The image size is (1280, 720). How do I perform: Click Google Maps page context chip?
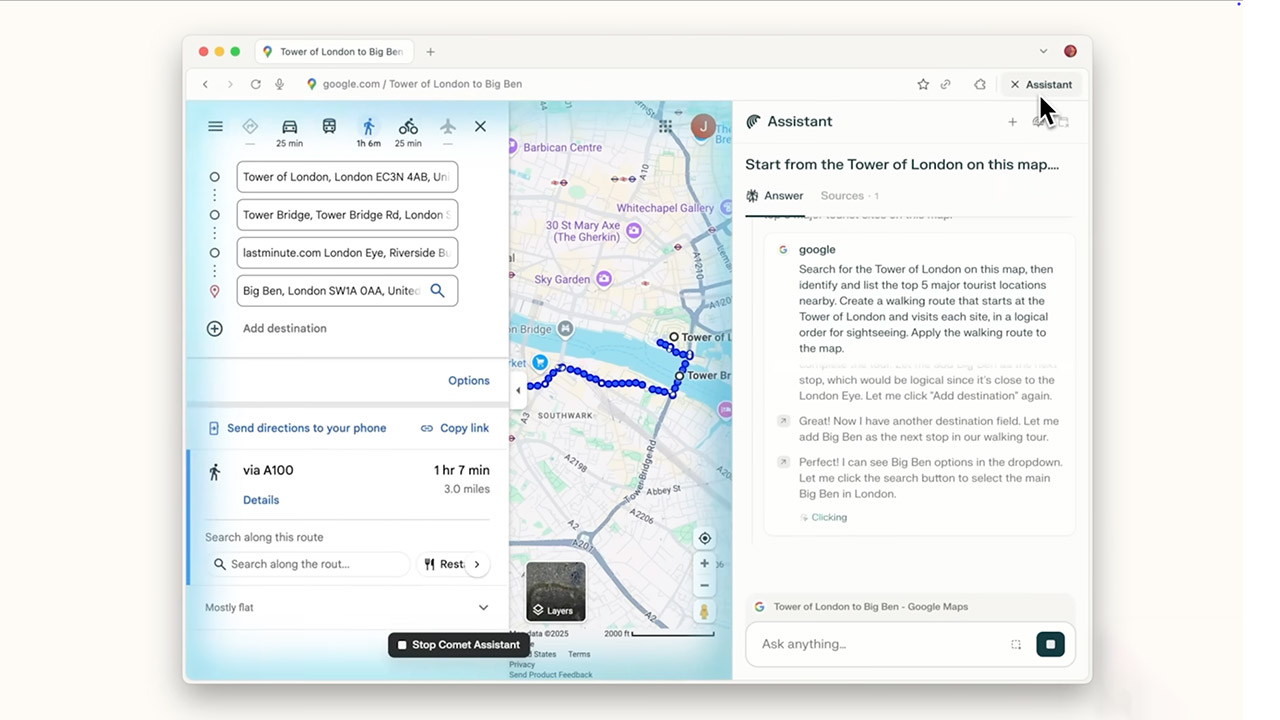[x=910, y=607]
